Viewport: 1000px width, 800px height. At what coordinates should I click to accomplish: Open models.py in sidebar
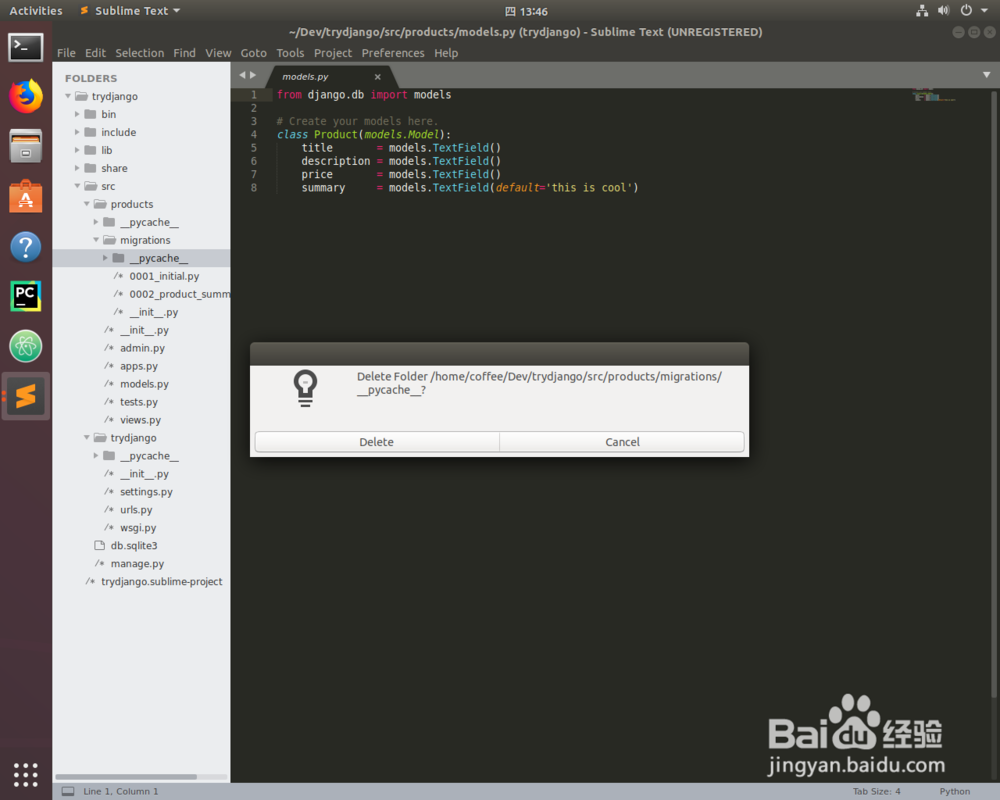pos(144,384)
